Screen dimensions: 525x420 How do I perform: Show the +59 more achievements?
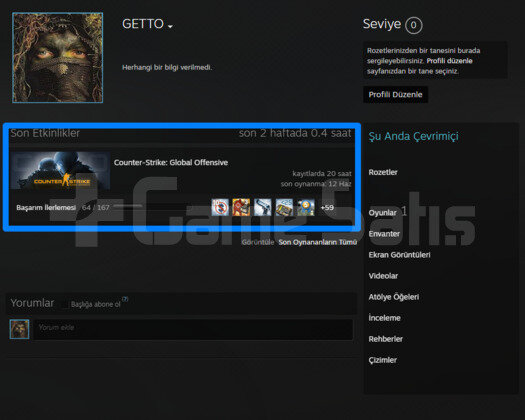[327, 208]
